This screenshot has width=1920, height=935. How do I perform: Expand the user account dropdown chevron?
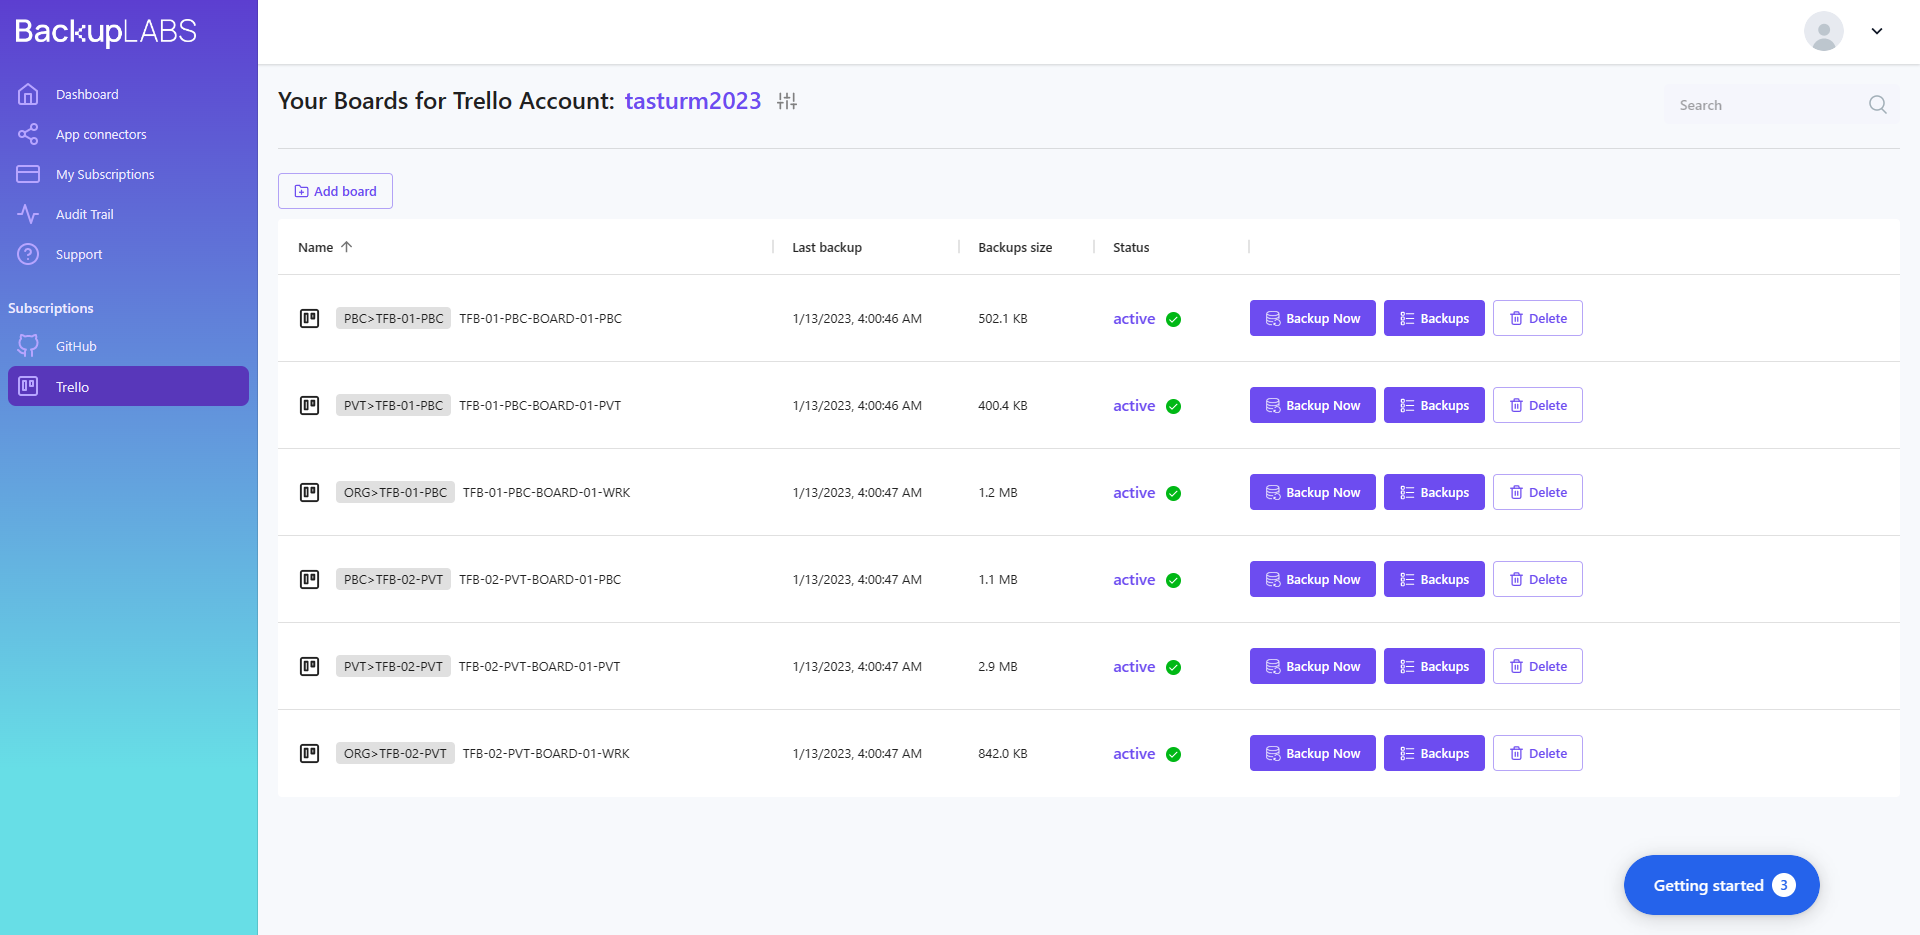[x=1877, y=31]
